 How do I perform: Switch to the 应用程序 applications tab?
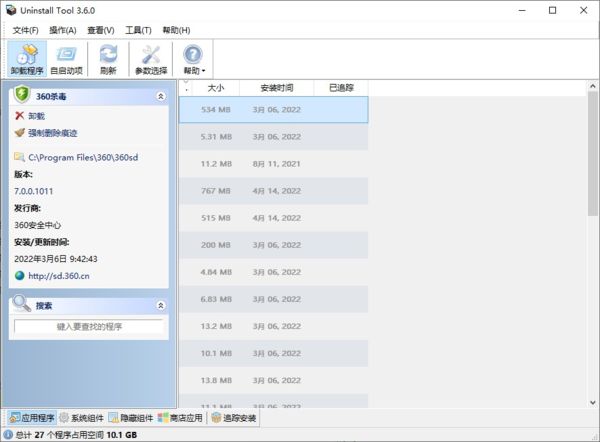[32, 418]
